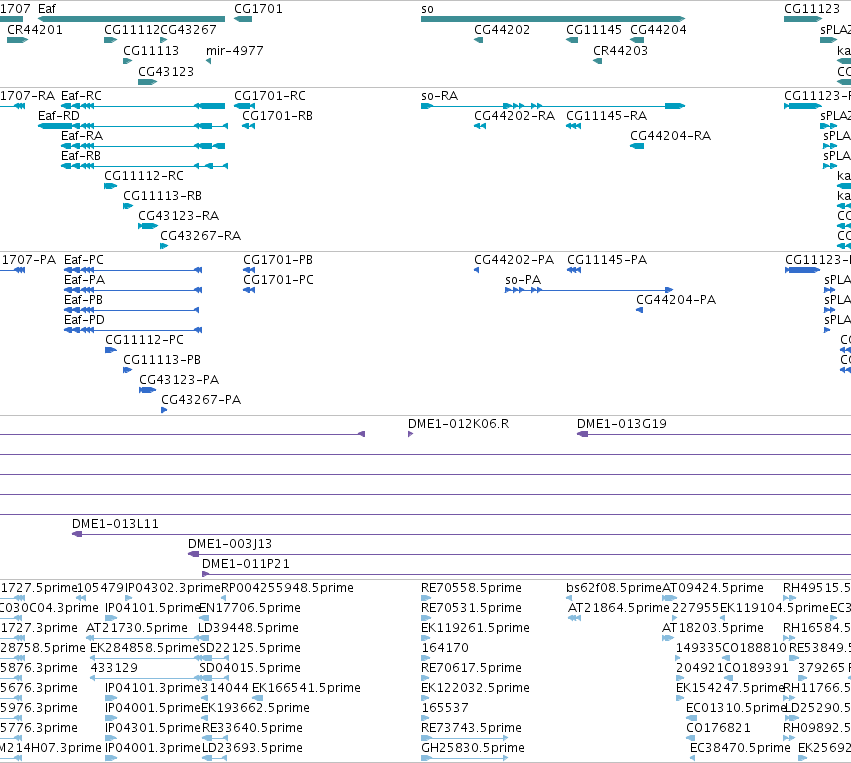Click the DME1-003J13 BAC label

[x=230, y=544]
